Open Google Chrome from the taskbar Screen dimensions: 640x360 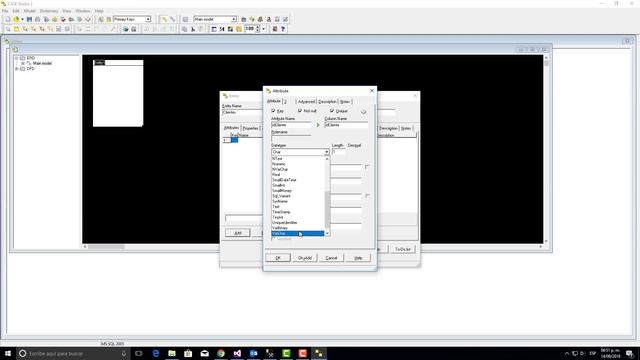[221, 353]
